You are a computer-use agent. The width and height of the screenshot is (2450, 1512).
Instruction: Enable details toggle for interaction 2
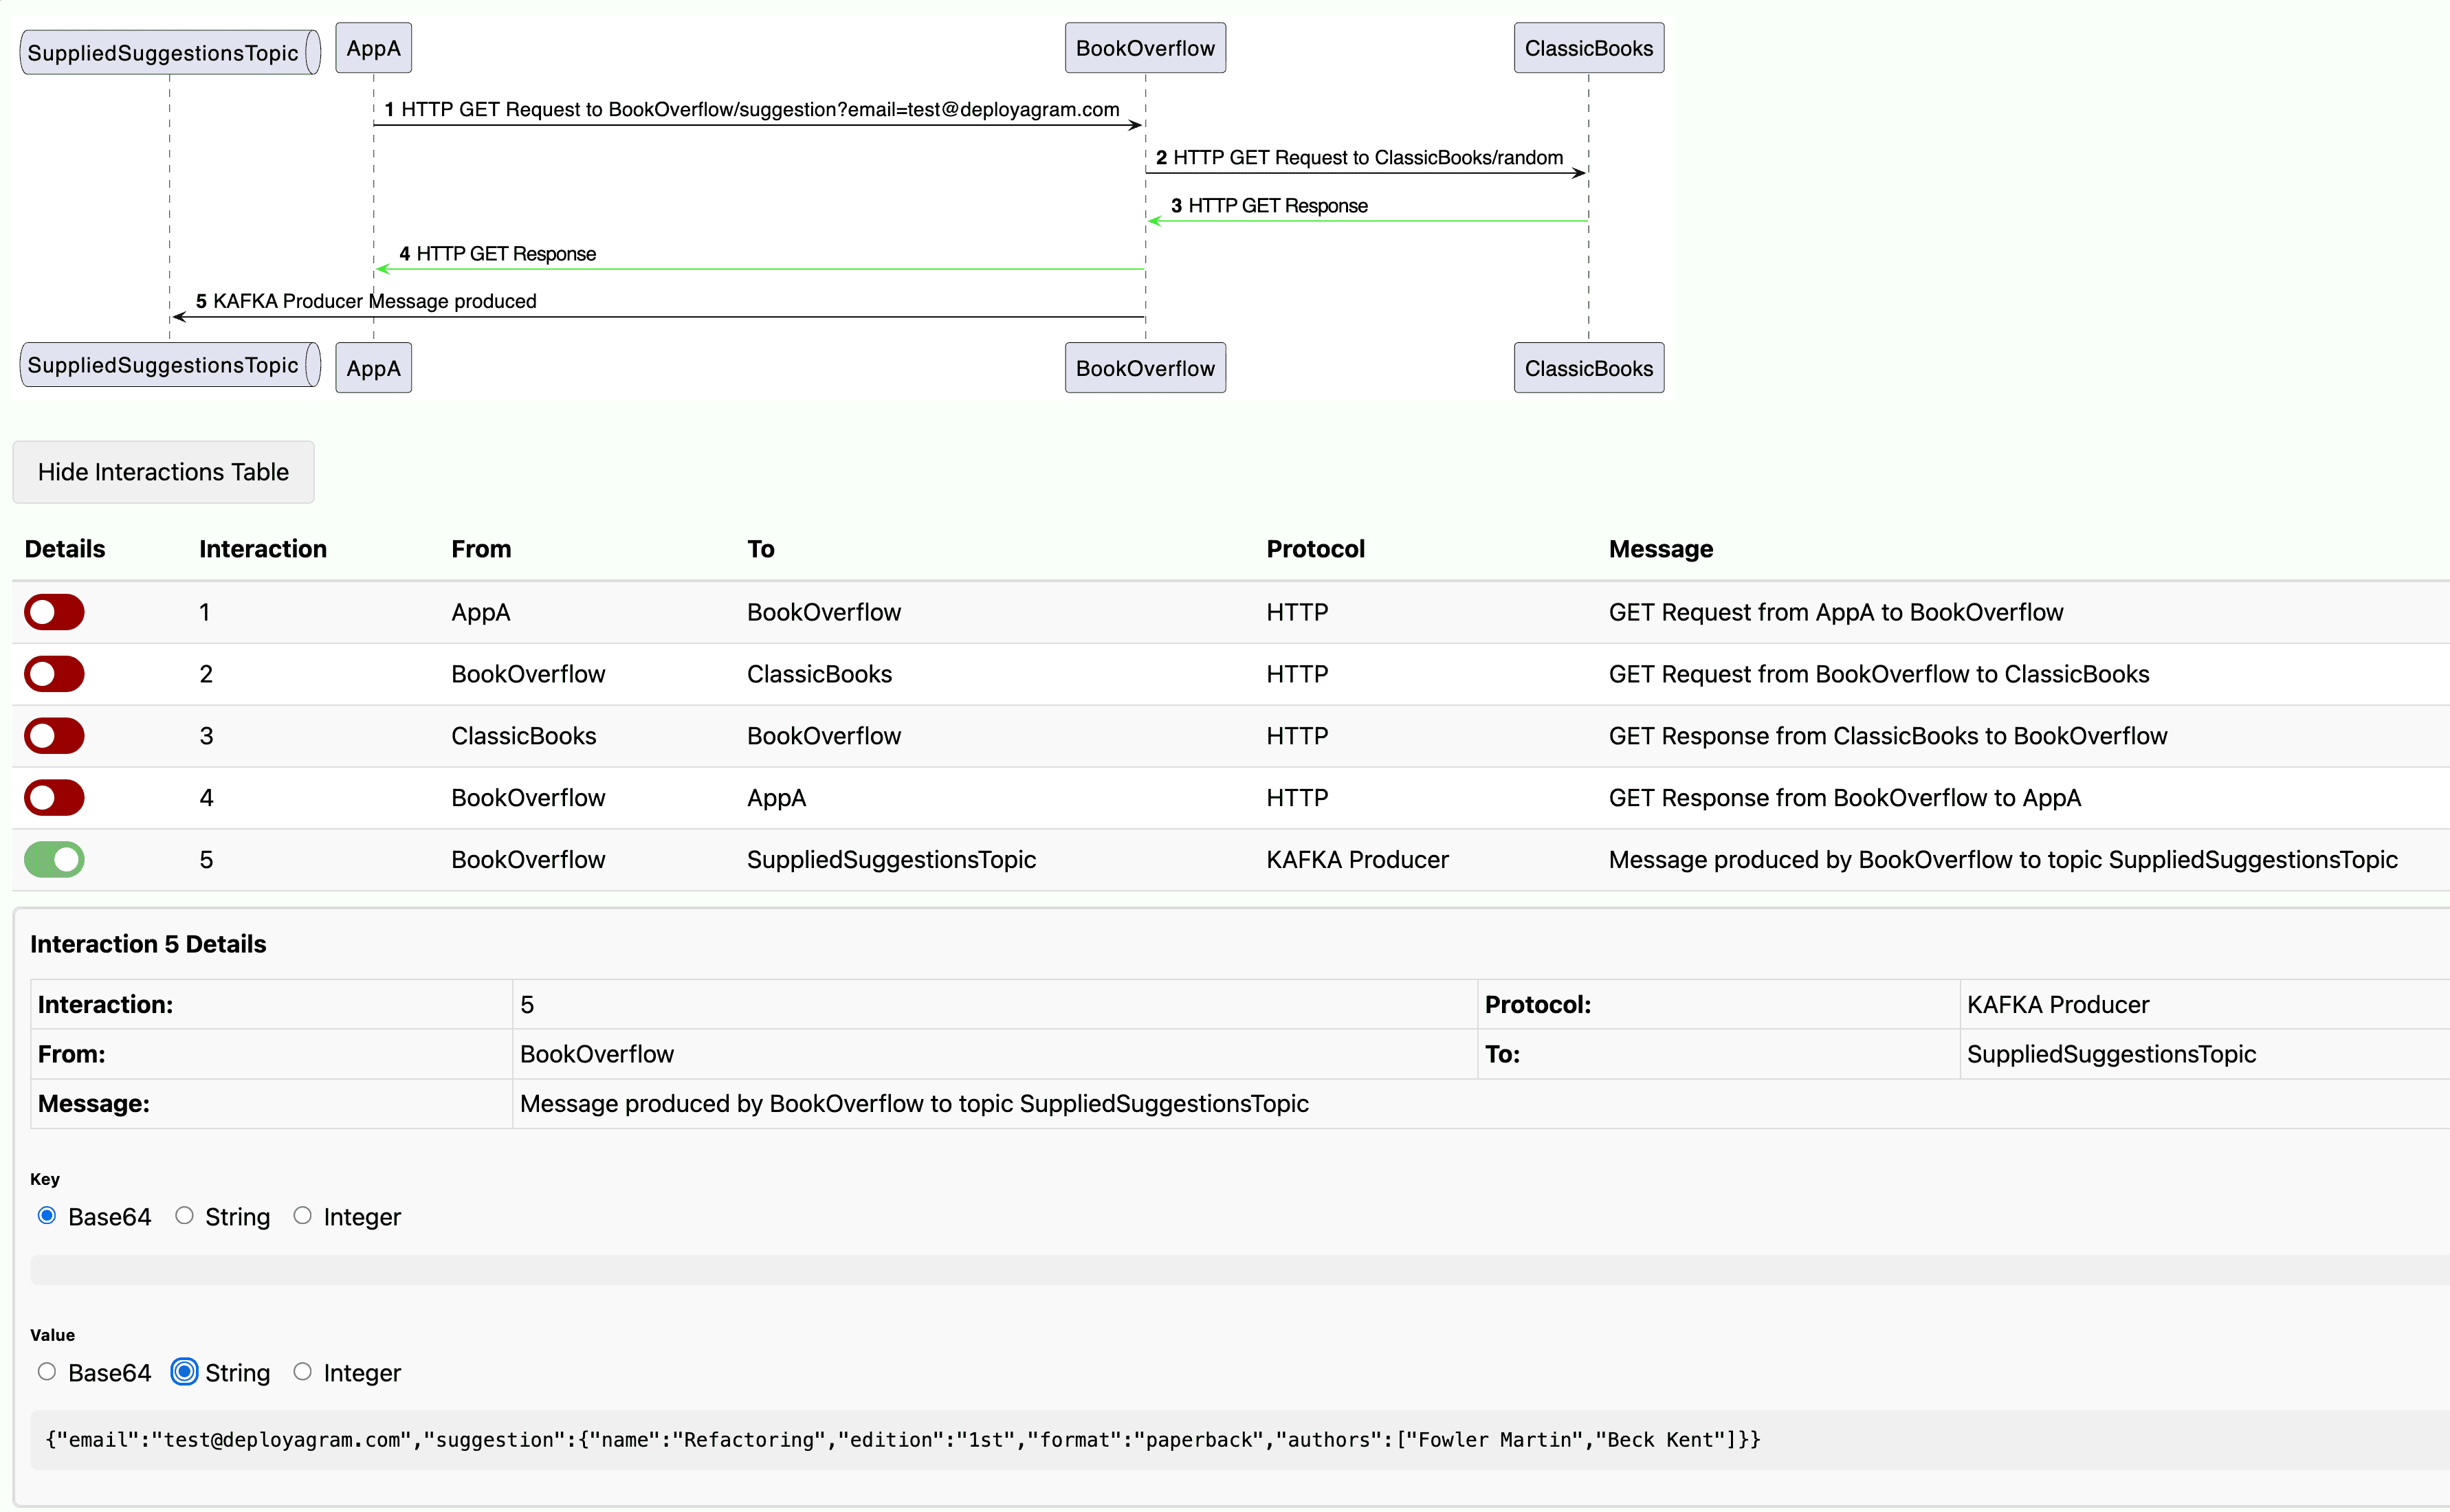coord(54,673)
